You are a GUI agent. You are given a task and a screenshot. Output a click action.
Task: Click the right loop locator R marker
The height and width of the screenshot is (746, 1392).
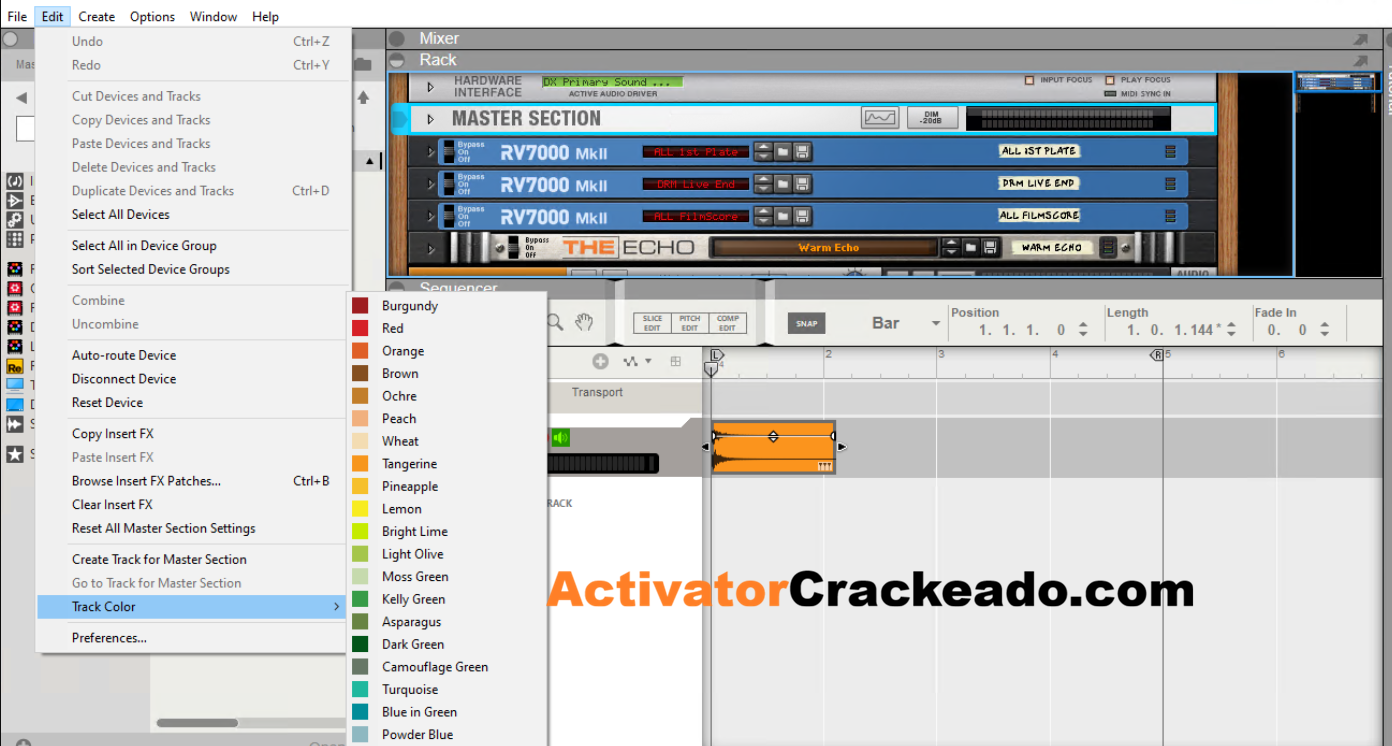point(1157,355)
